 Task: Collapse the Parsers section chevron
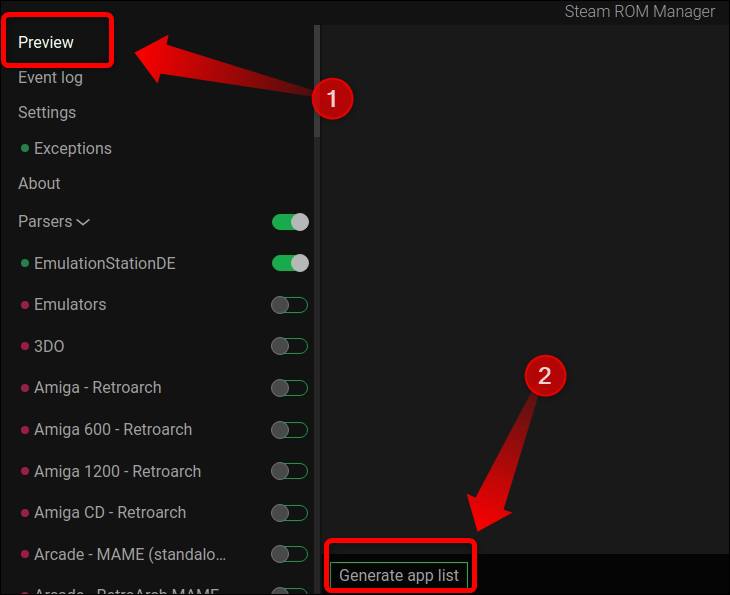point(83,222)
